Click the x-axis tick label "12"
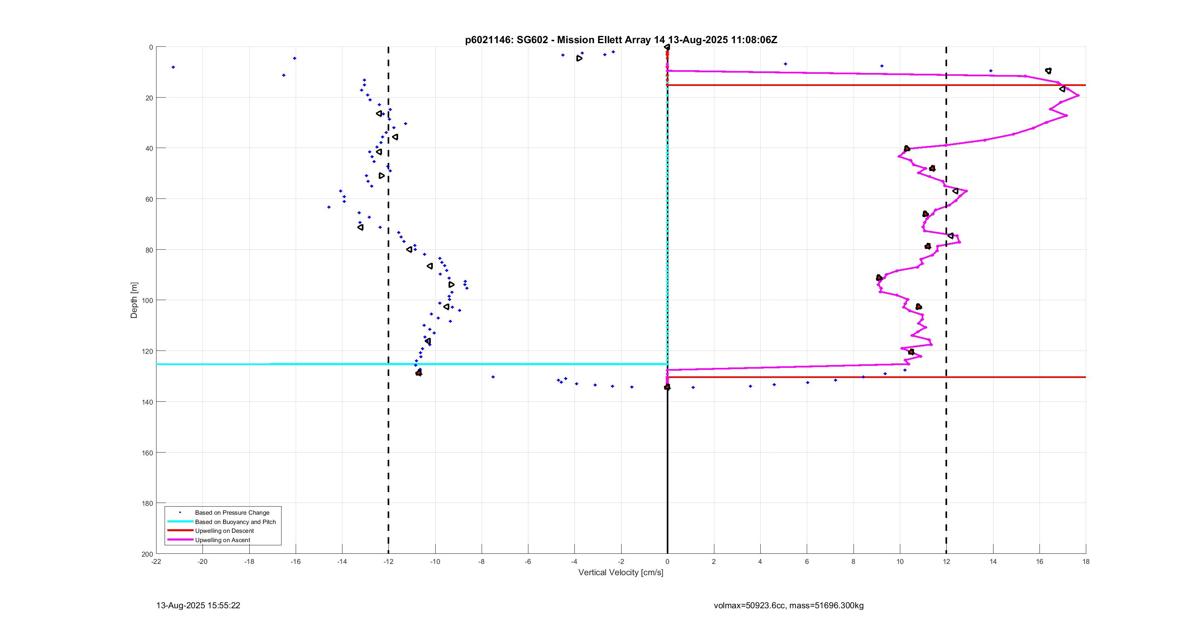1200x622 pixels. click(946, 562)
